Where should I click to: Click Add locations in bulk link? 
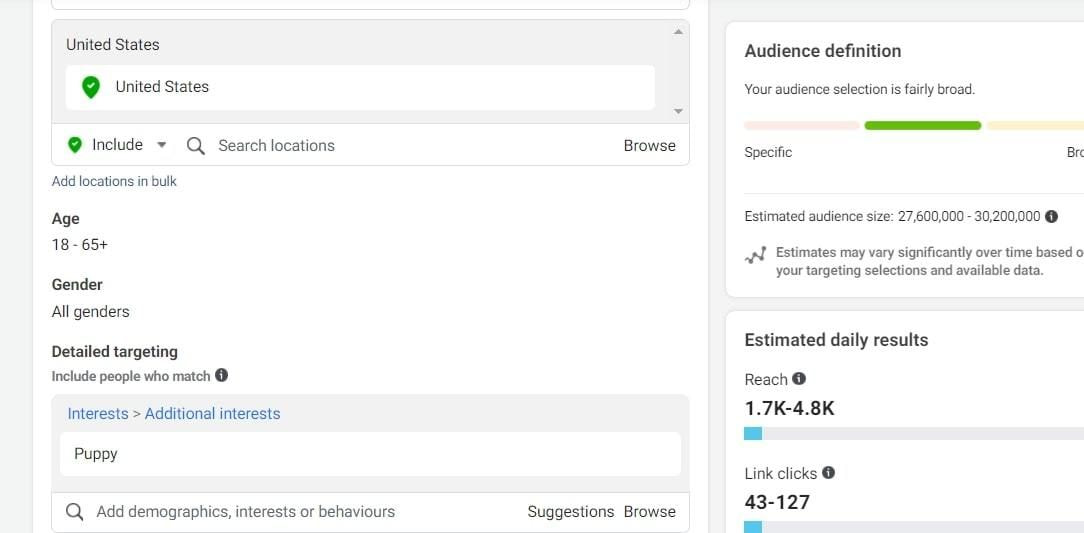114,181
